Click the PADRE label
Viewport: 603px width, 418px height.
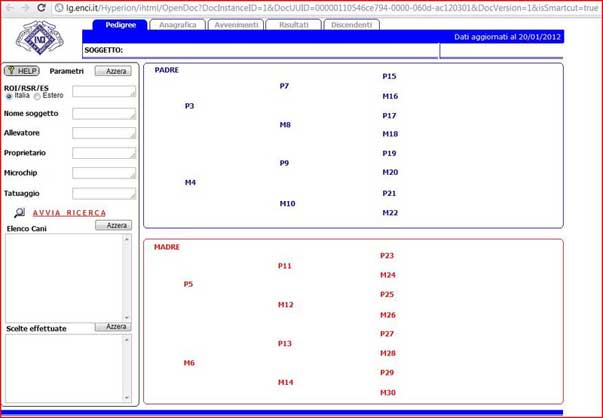[167, 70]
